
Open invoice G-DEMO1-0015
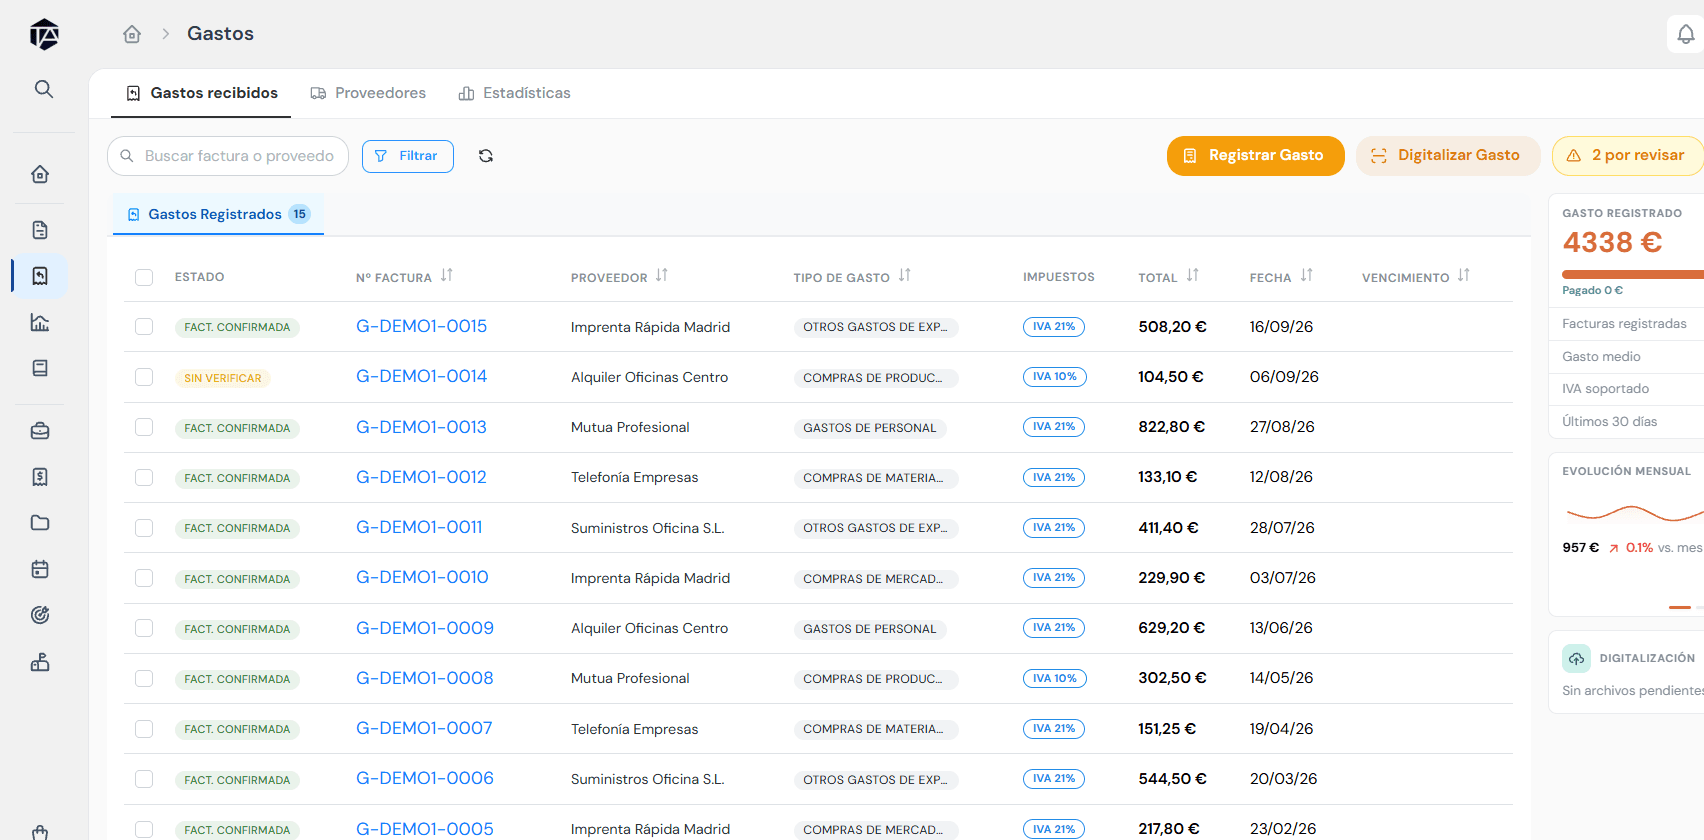pyautogui.click(x=422, y=326)
